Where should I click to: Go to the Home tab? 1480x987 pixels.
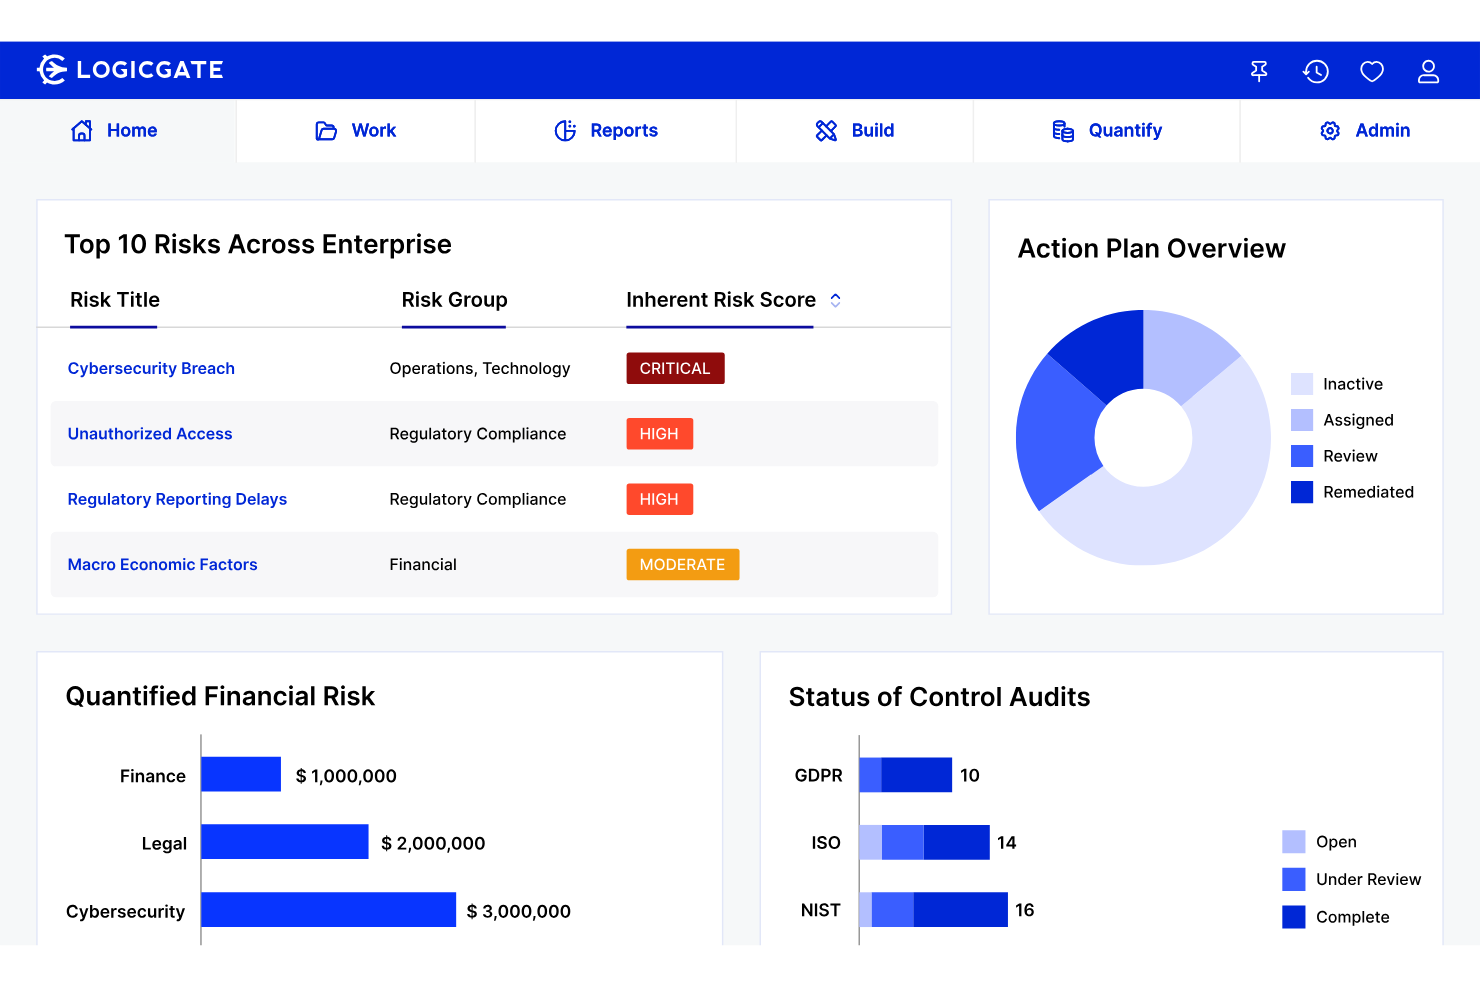point(118,131)
